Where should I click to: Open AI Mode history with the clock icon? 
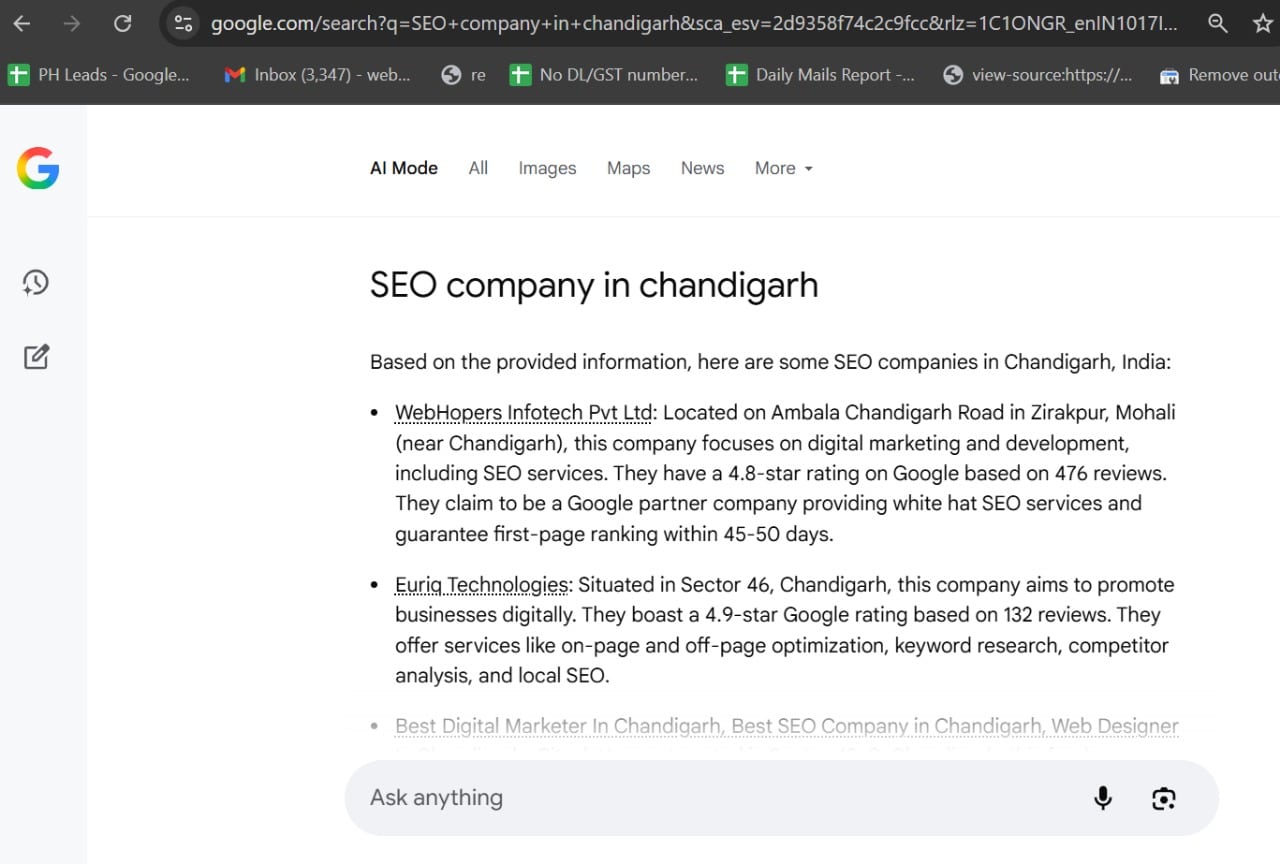(36, 283)
